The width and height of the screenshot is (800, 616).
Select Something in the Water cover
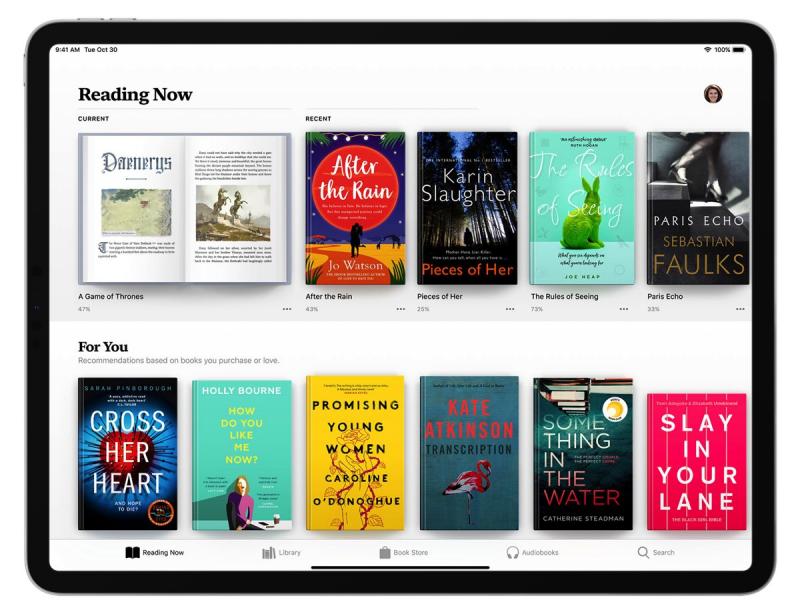583,454
